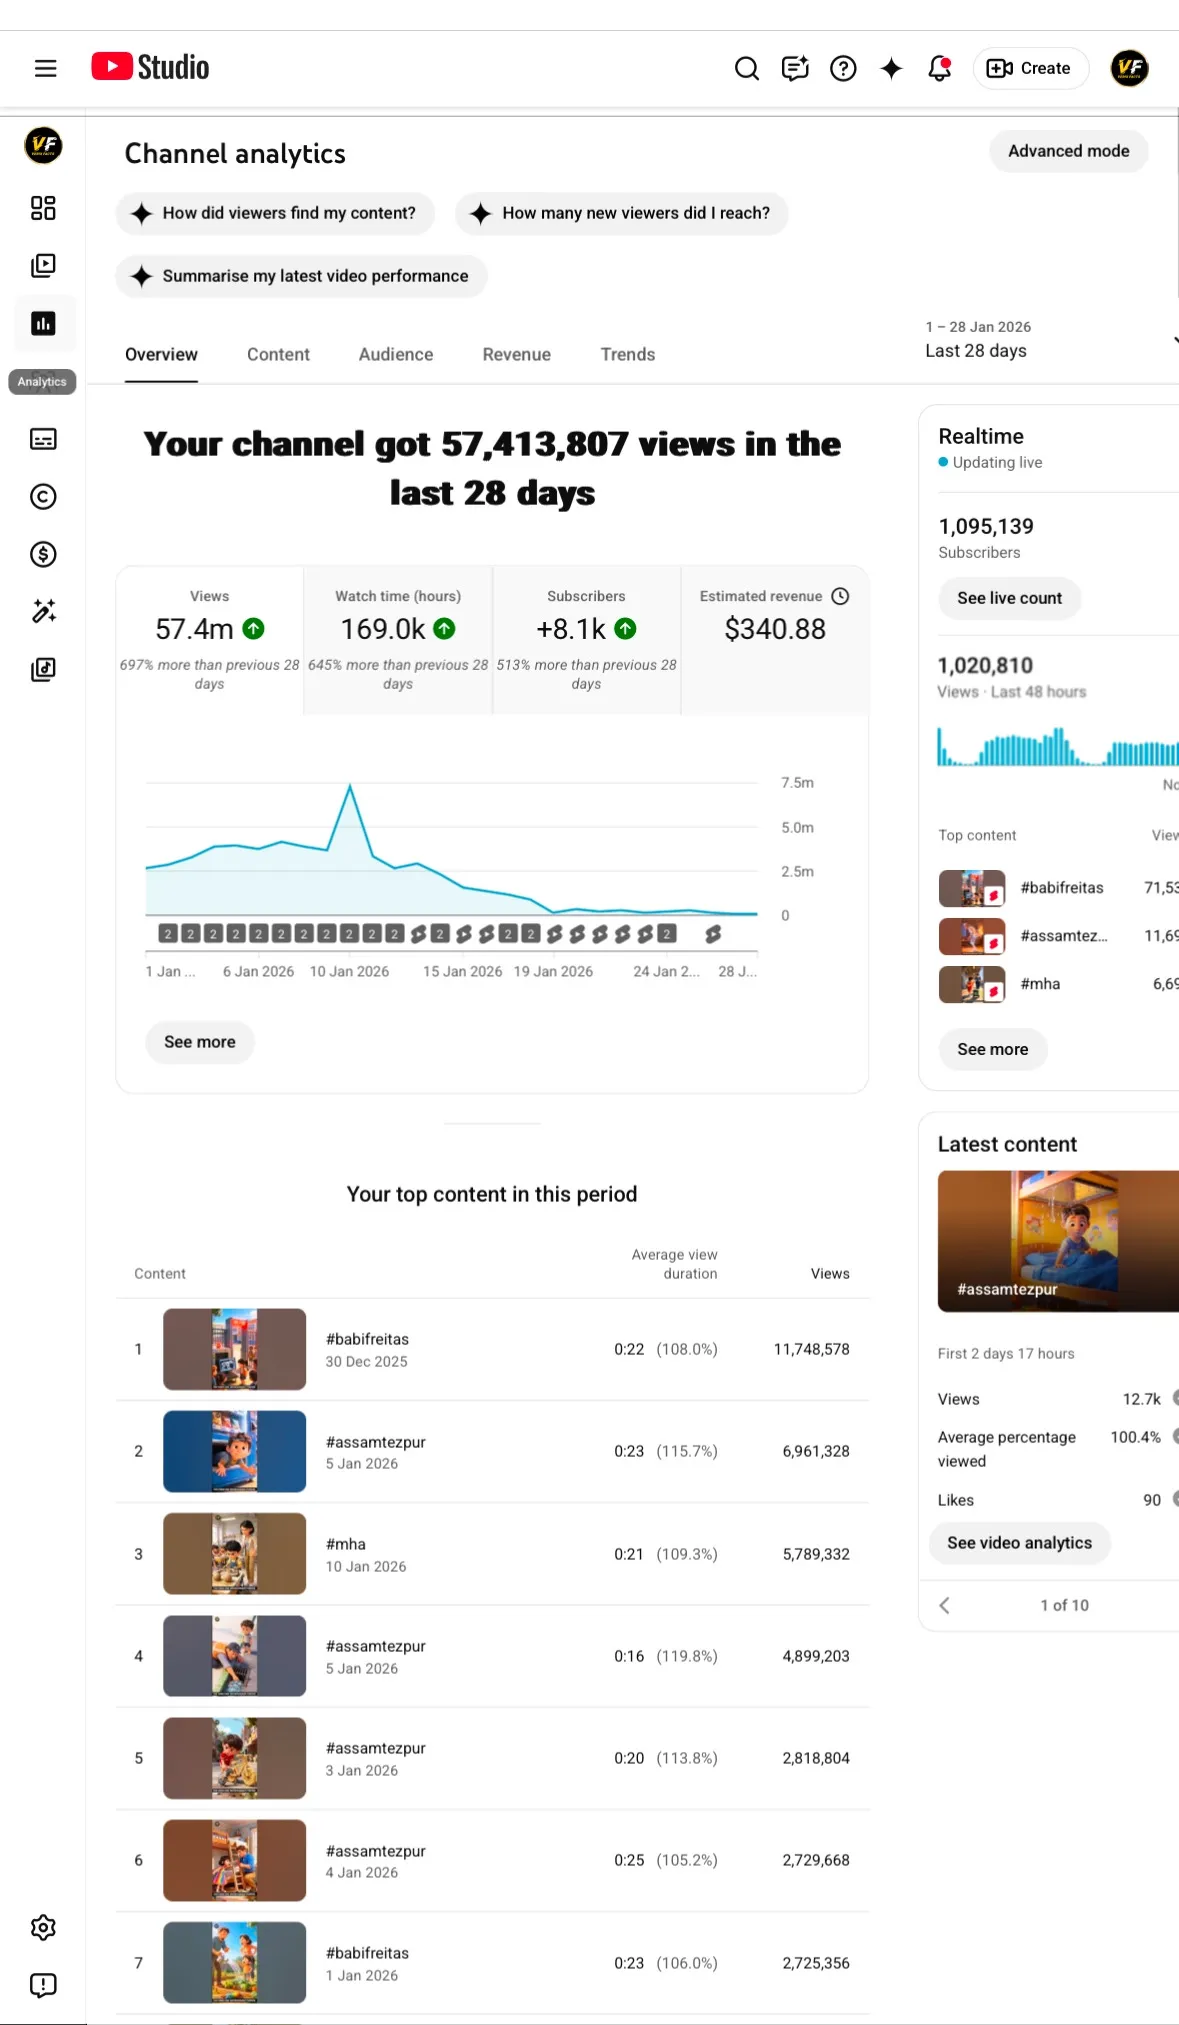The width and height of the screenshot is (1179, 2025).
Task: Switch to the Trends tab
Action: pyautogui.click(x=628, y=355)
